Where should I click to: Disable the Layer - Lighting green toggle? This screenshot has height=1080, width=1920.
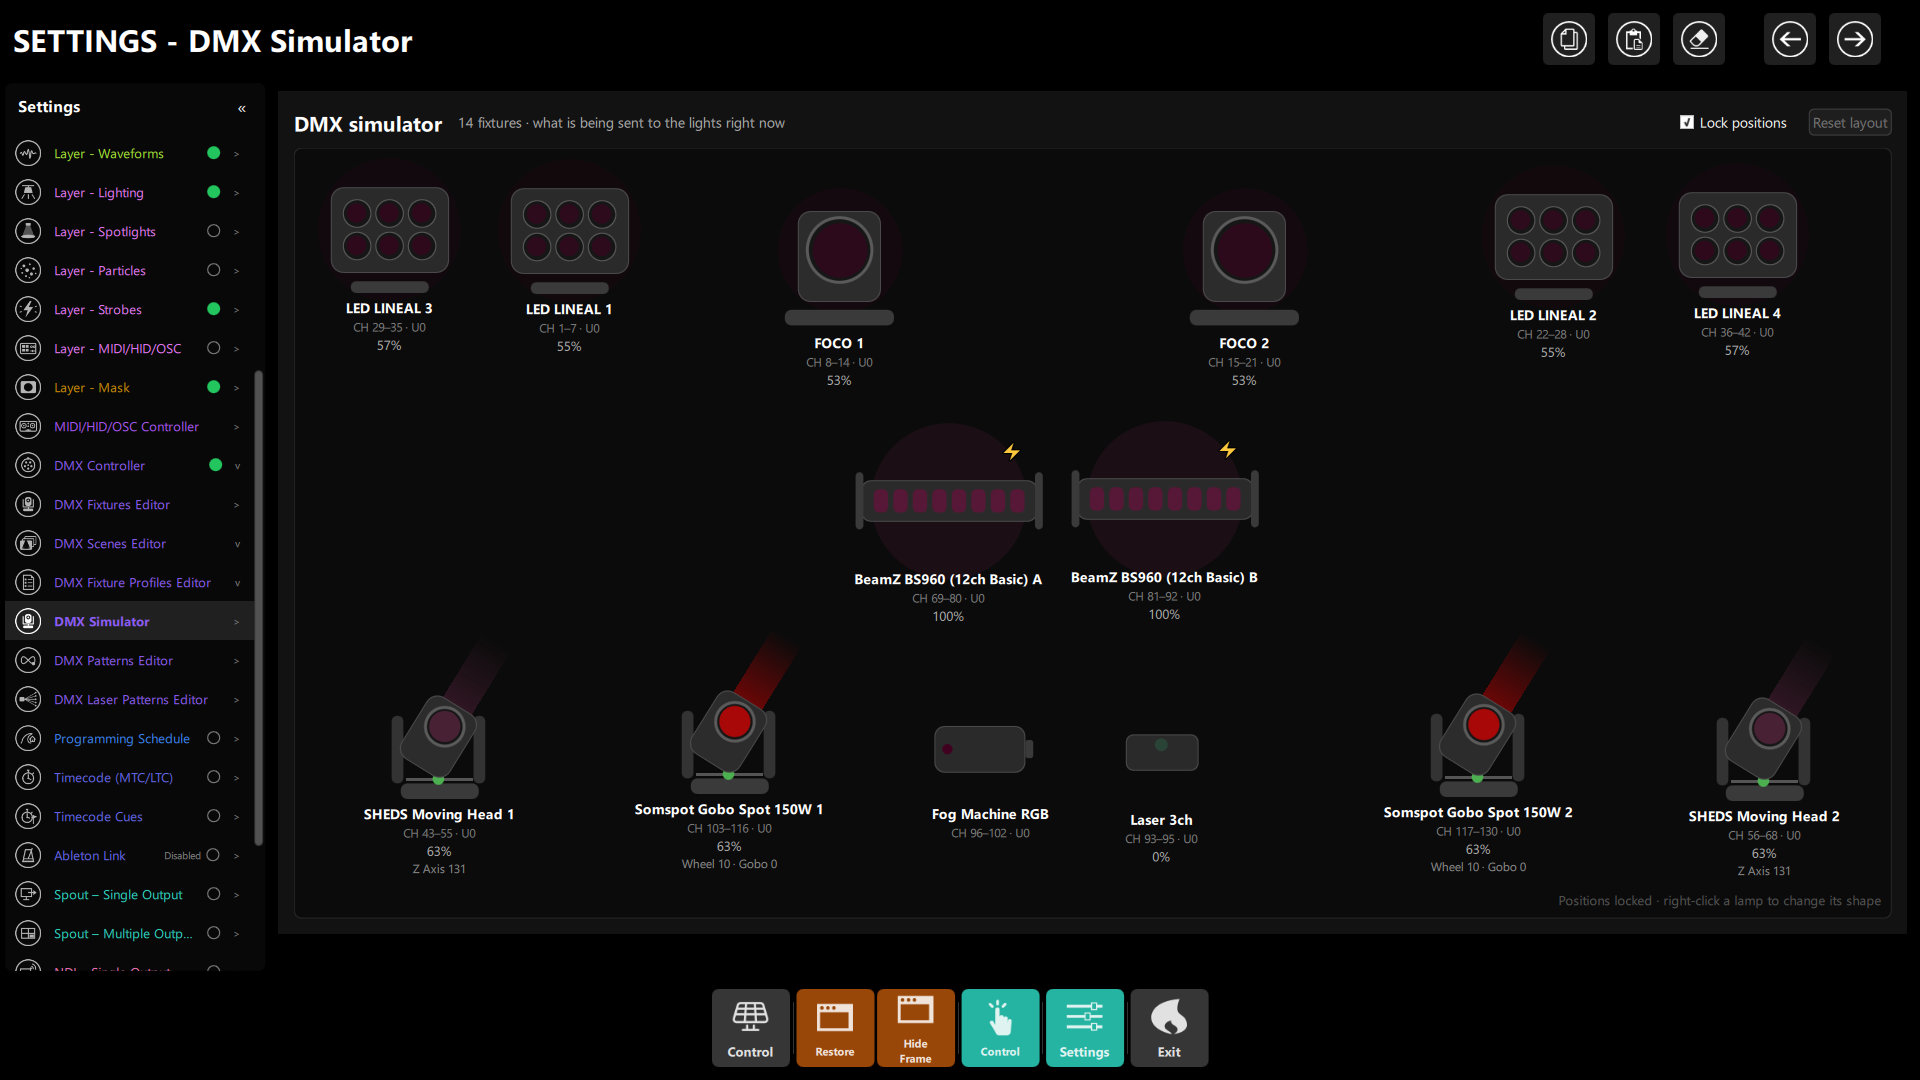pyautogui.click(x=213, y=192)
